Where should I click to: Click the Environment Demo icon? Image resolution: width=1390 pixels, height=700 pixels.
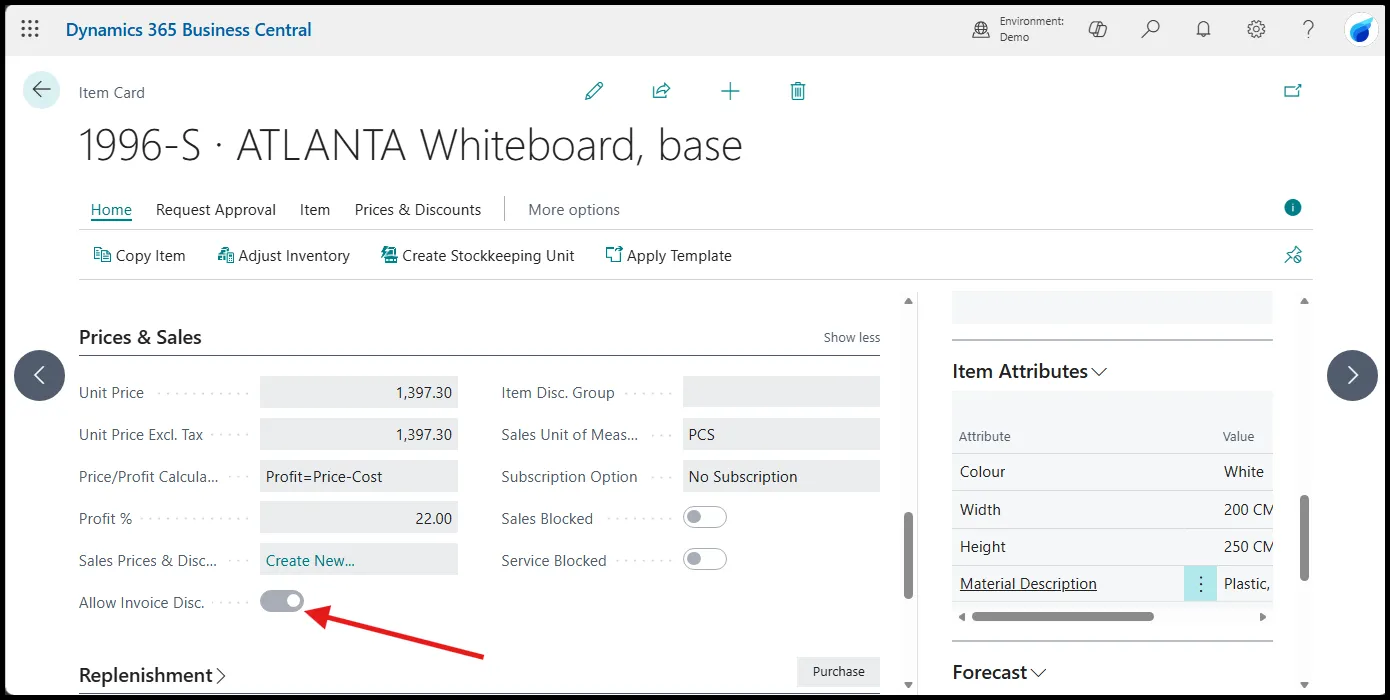tap(981, 30)
